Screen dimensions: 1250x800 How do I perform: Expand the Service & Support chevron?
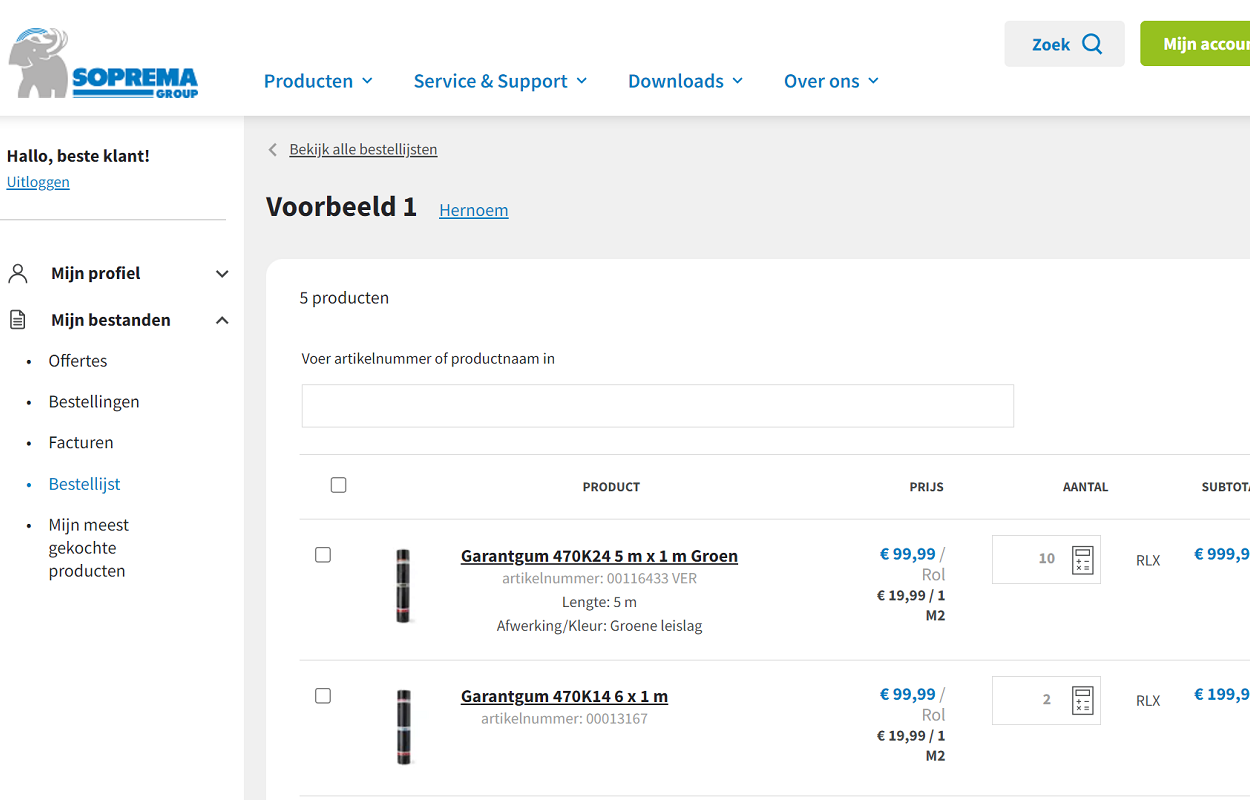[x=582, y=81]
